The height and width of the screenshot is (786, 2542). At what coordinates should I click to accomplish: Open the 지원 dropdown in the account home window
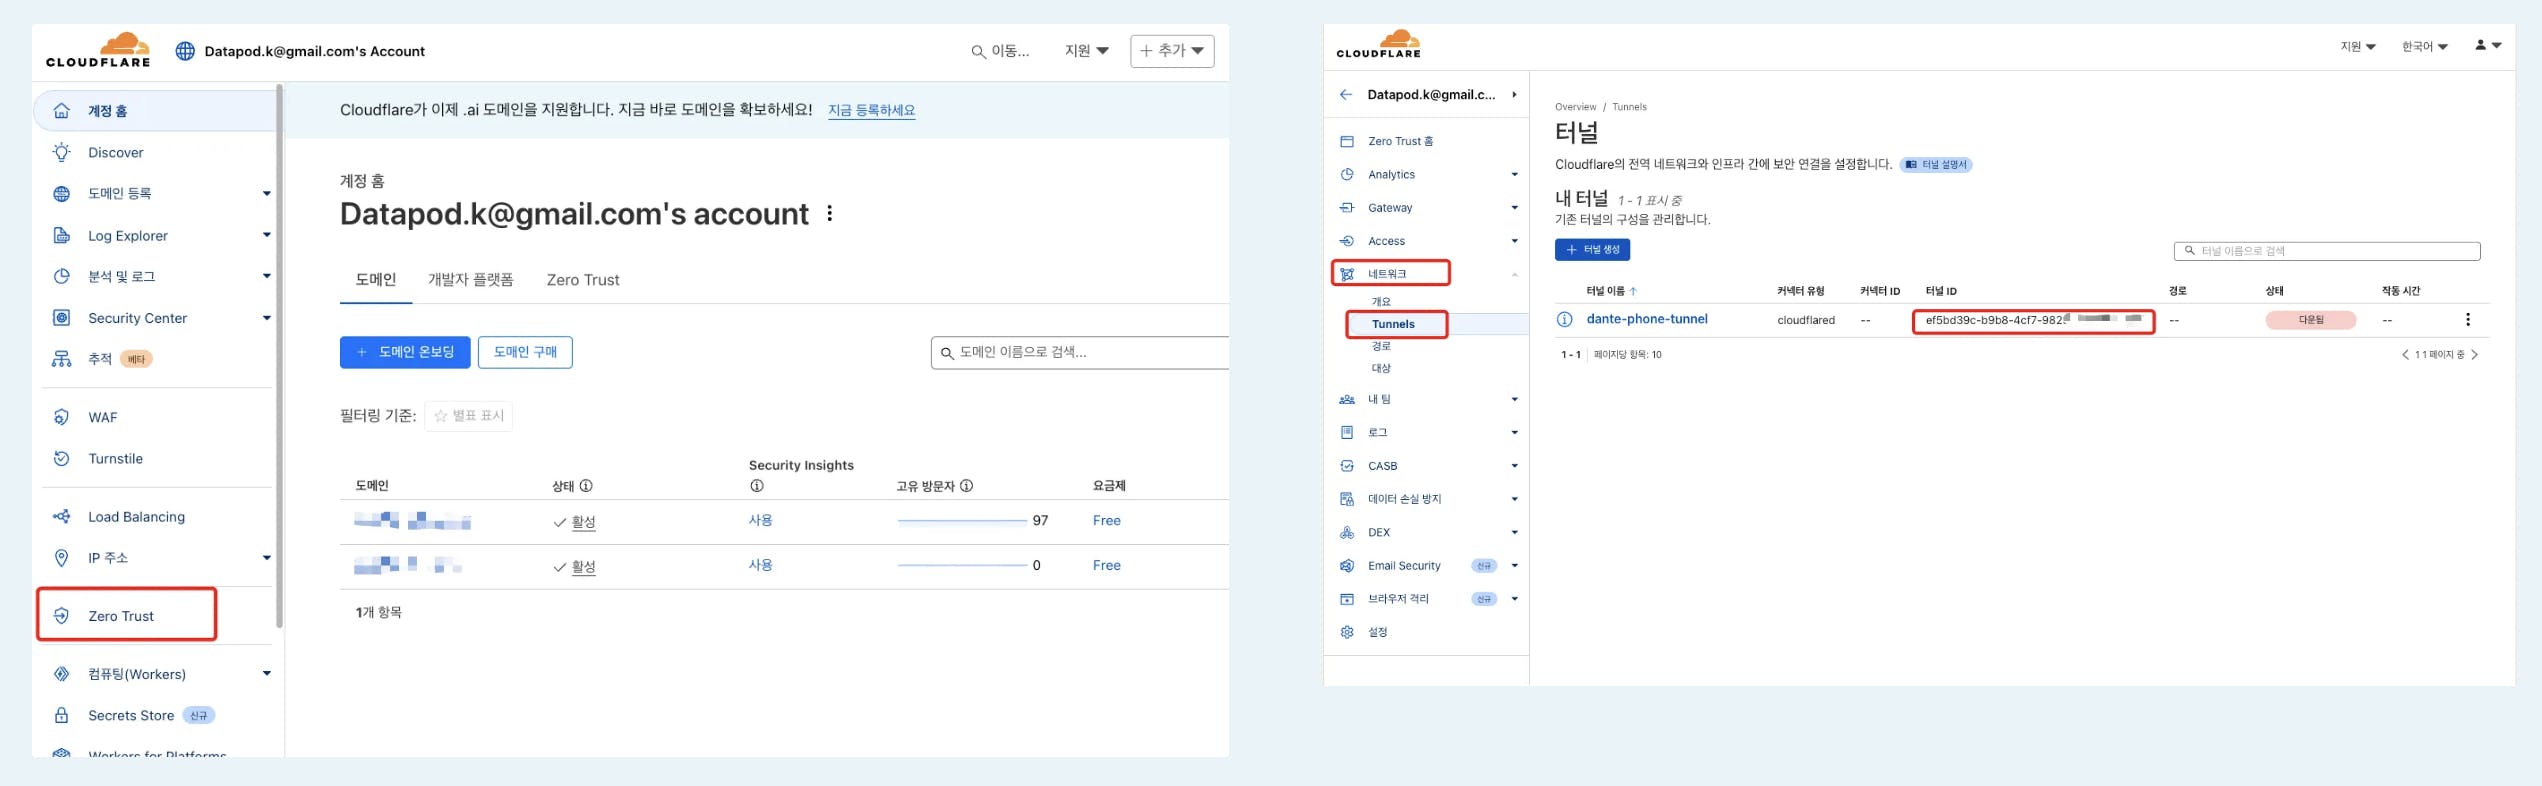point(1087,51)
